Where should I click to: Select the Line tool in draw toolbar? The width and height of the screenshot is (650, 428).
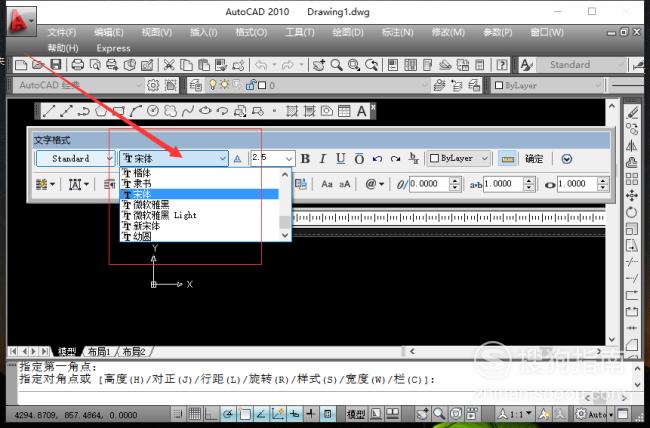tap(49, 111)
